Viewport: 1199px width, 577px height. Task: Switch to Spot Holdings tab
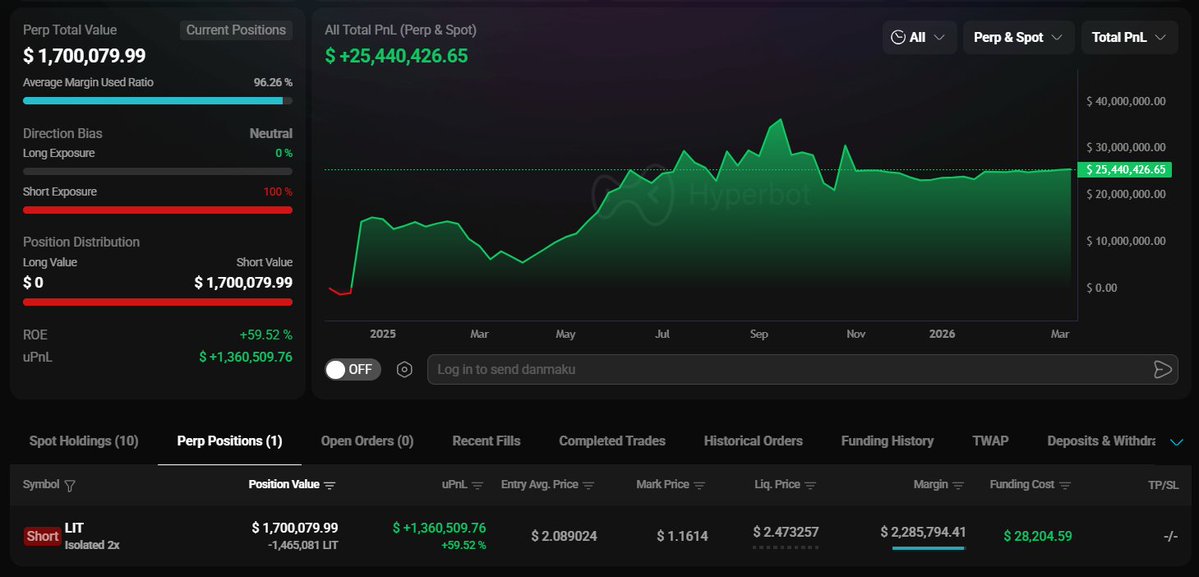click(84, 441)
